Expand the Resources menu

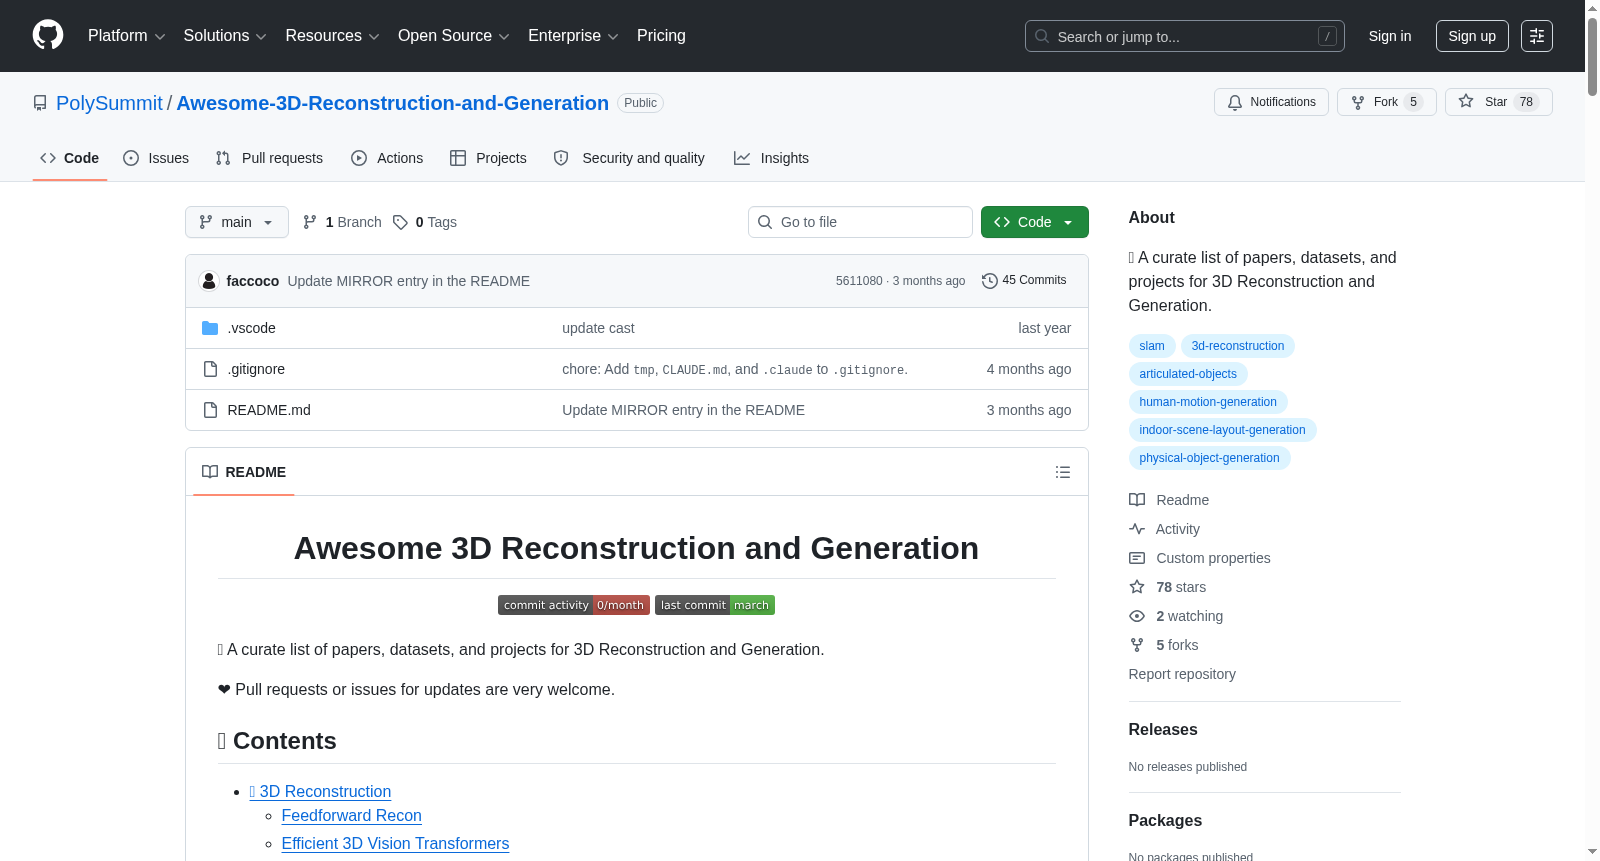332,36
